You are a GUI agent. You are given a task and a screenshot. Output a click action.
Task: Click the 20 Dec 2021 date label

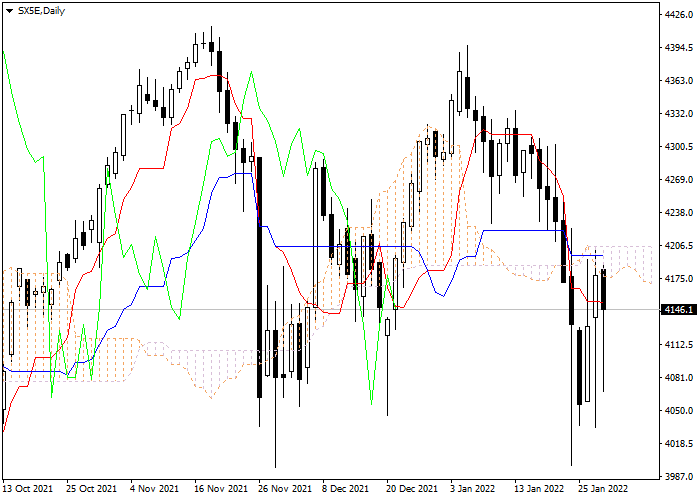tap(412, 488)
